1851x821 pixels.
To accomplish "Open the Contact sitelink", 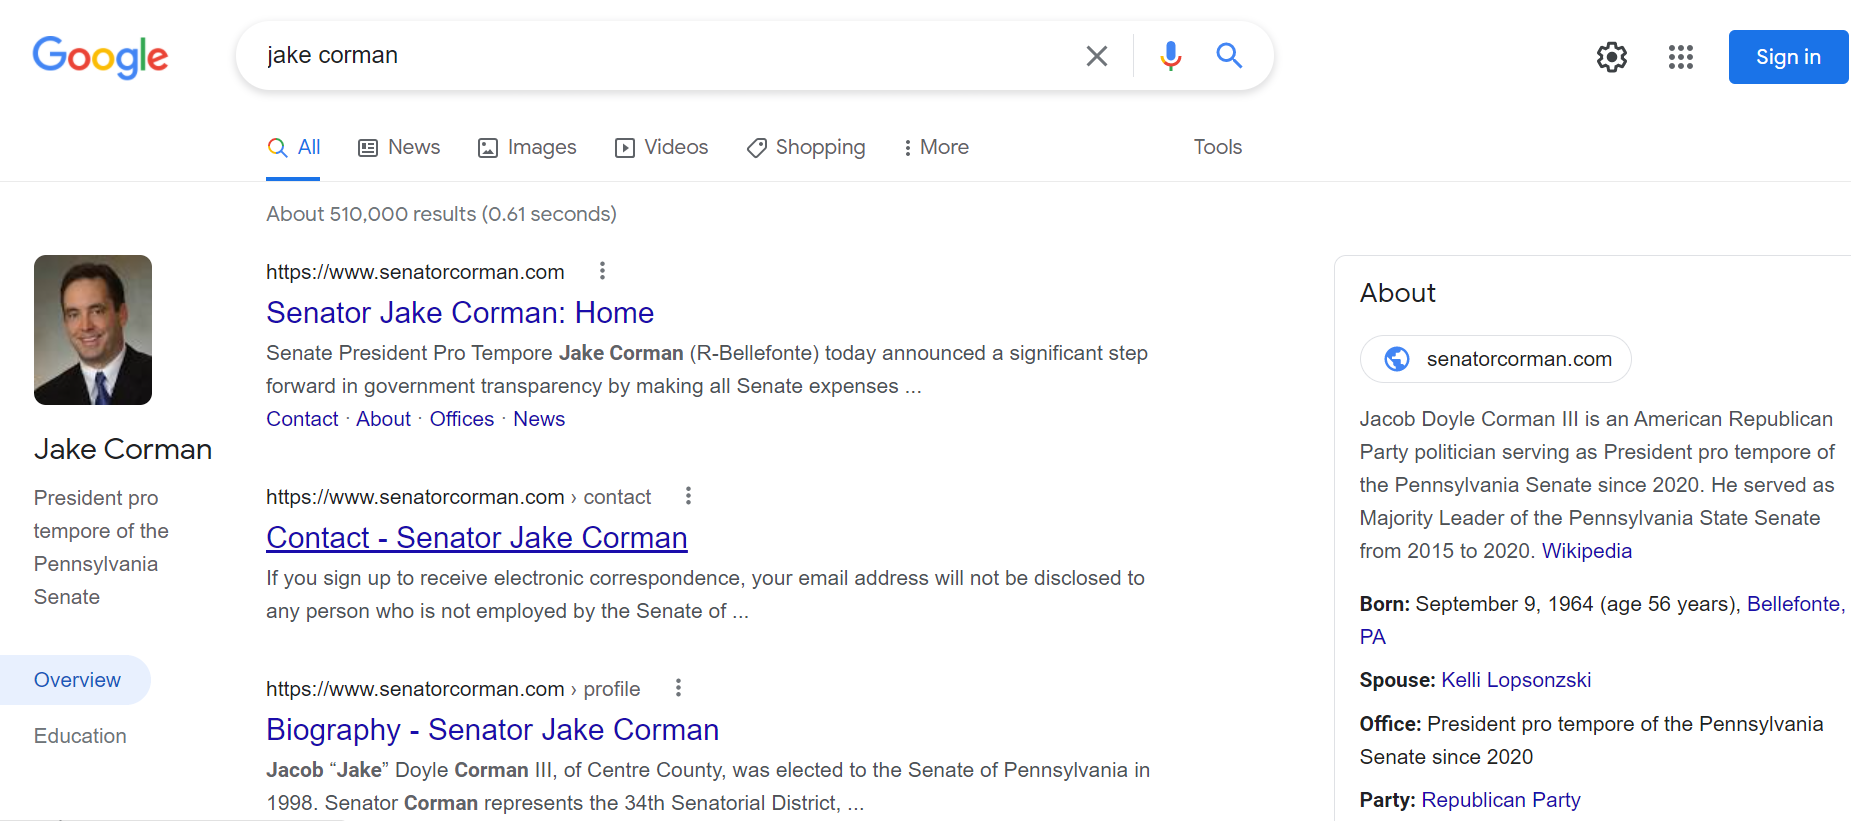I will click(x=302, y=419).
